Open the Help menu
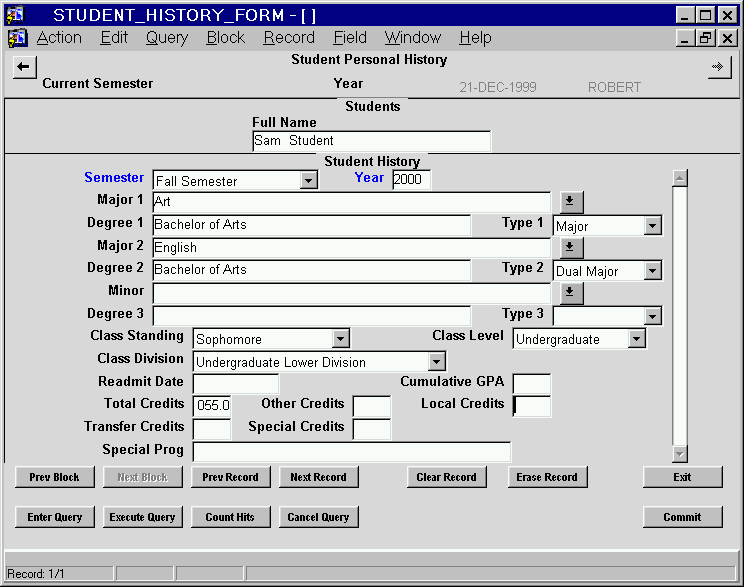Screen dimensions: 744x587 click(x=475, y=37)
